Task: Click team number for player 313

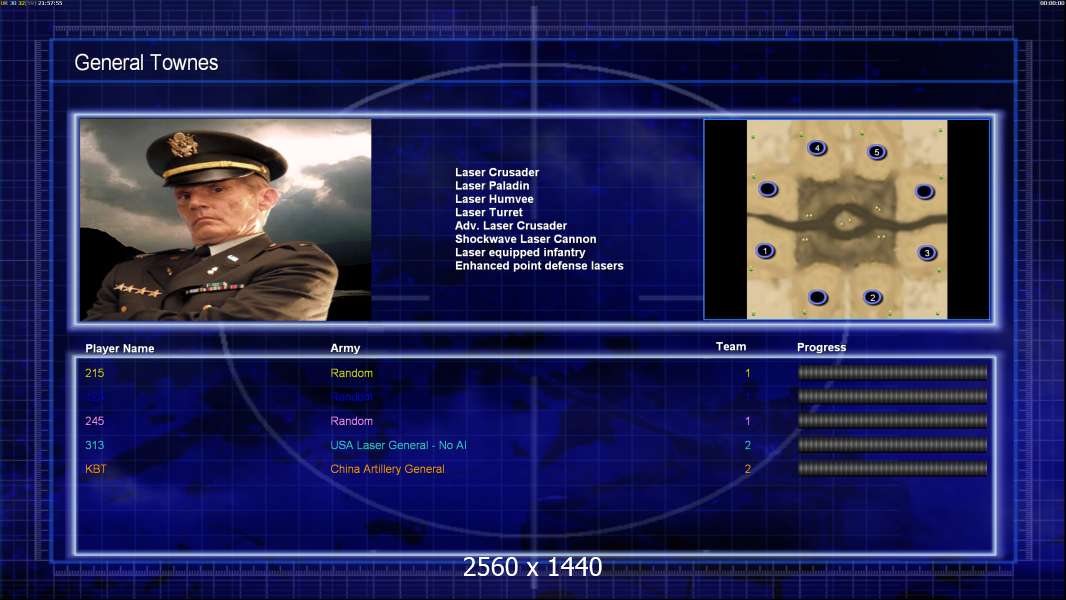Action: coord(748,445)
